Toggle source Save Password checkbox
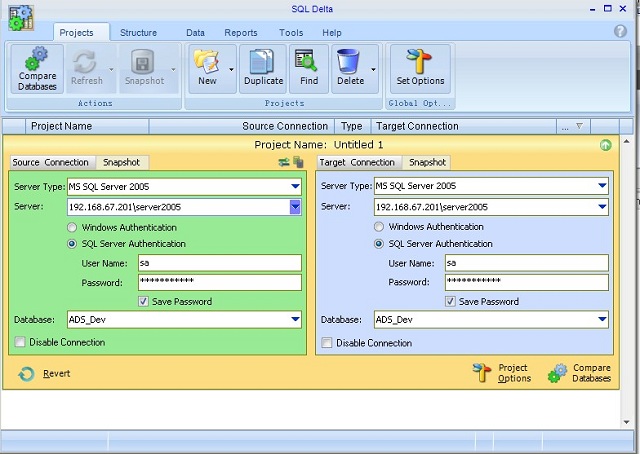 tap(143, 302)
